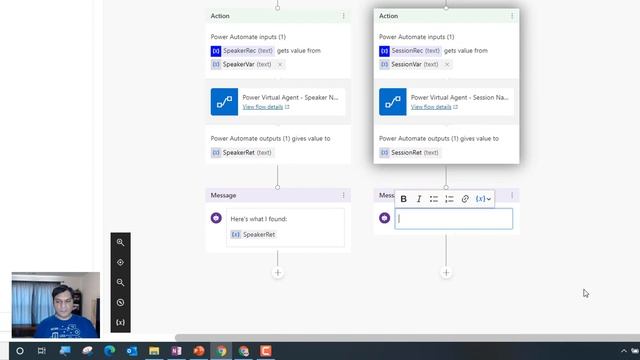Open OneNote from the taskbar
This screenshot has height=360, width=640.
click(176, 351)
